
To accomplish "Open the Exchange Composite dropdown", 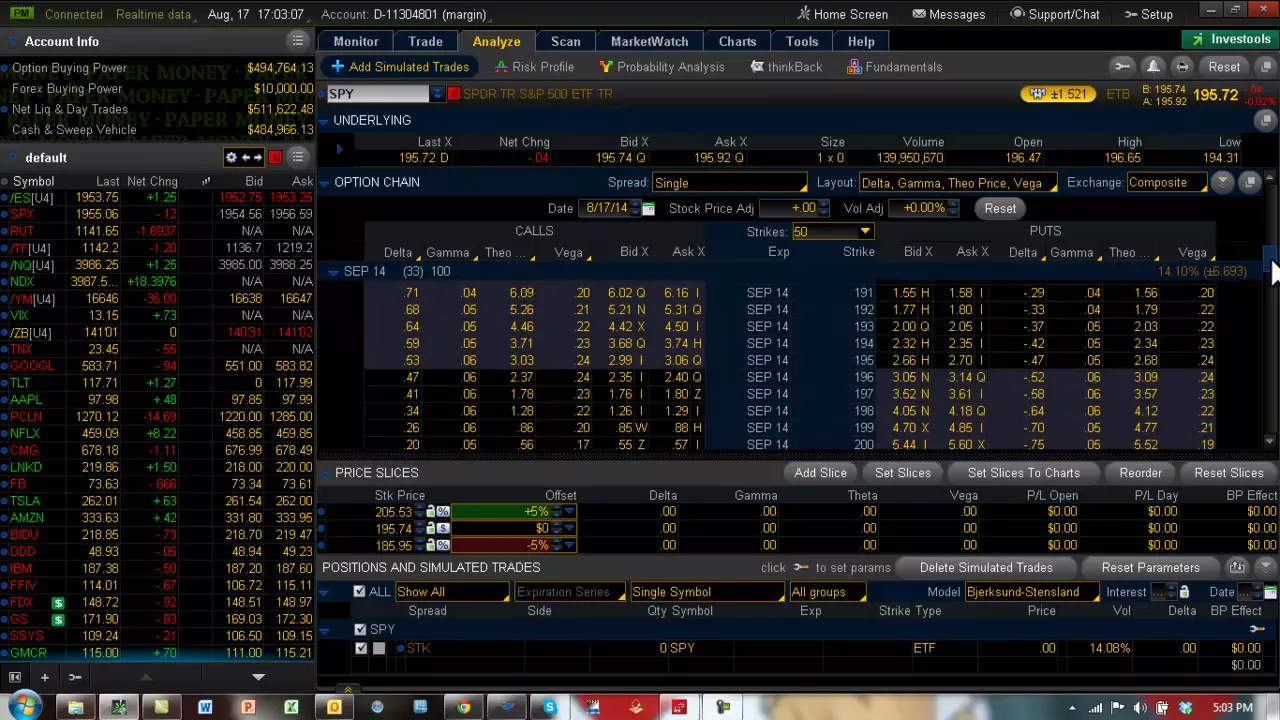I will (x=1167, y=183).
